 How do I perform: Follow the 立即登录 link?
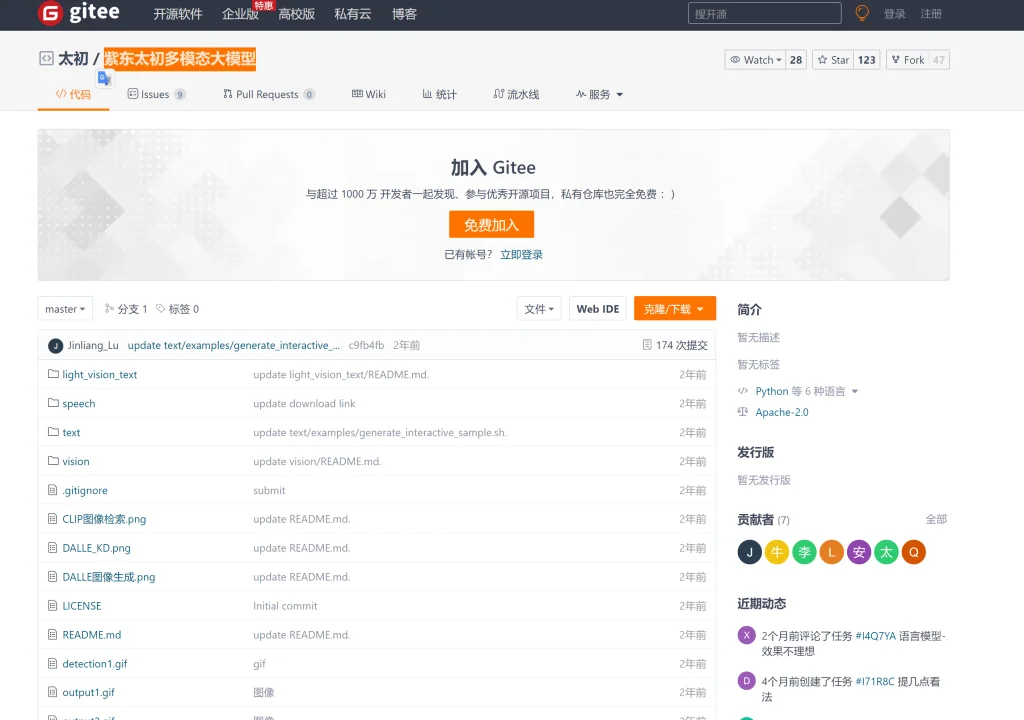point(521,253)
